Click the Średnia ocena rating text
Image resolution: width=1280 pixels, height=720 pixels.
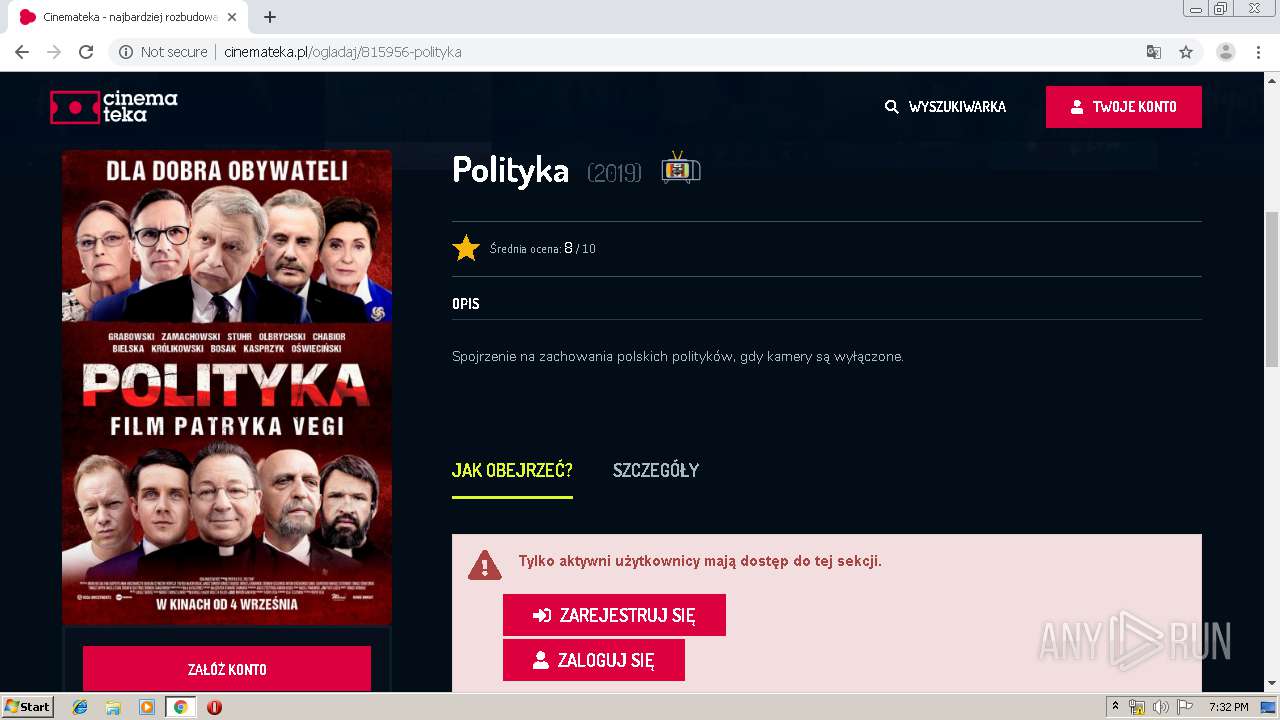point(543,249)
